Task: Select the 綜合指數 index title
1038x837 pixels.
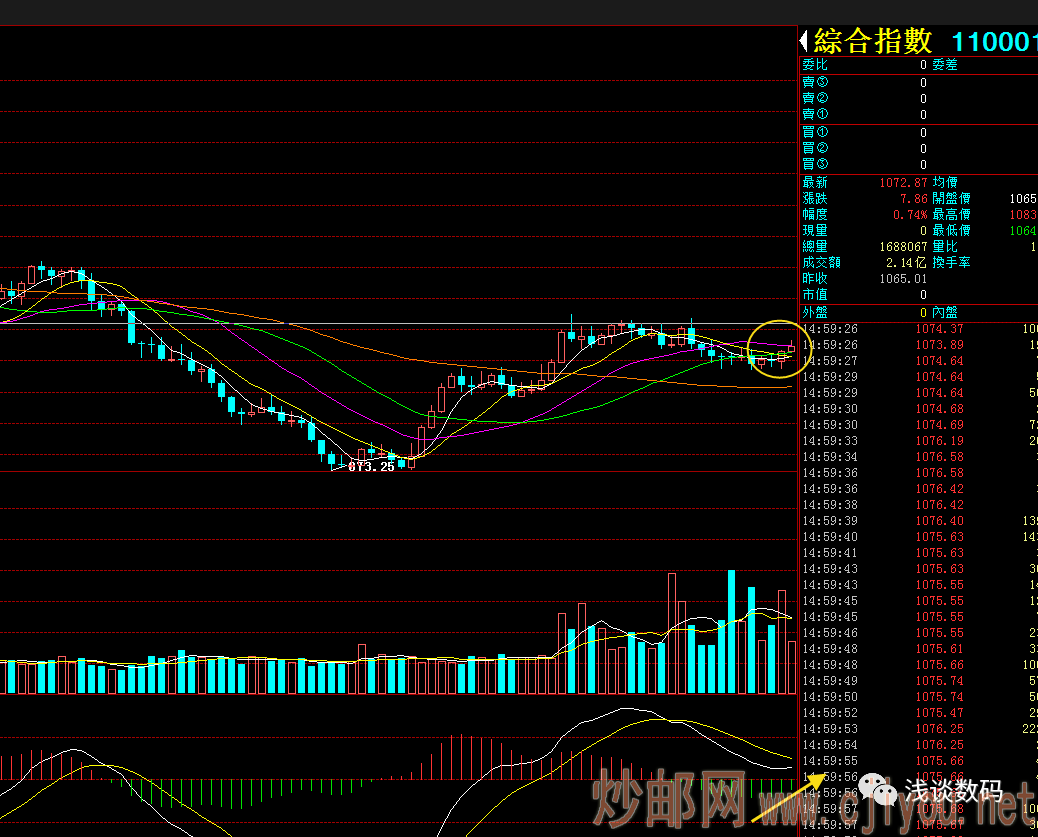Action: (x=873, y=42)
